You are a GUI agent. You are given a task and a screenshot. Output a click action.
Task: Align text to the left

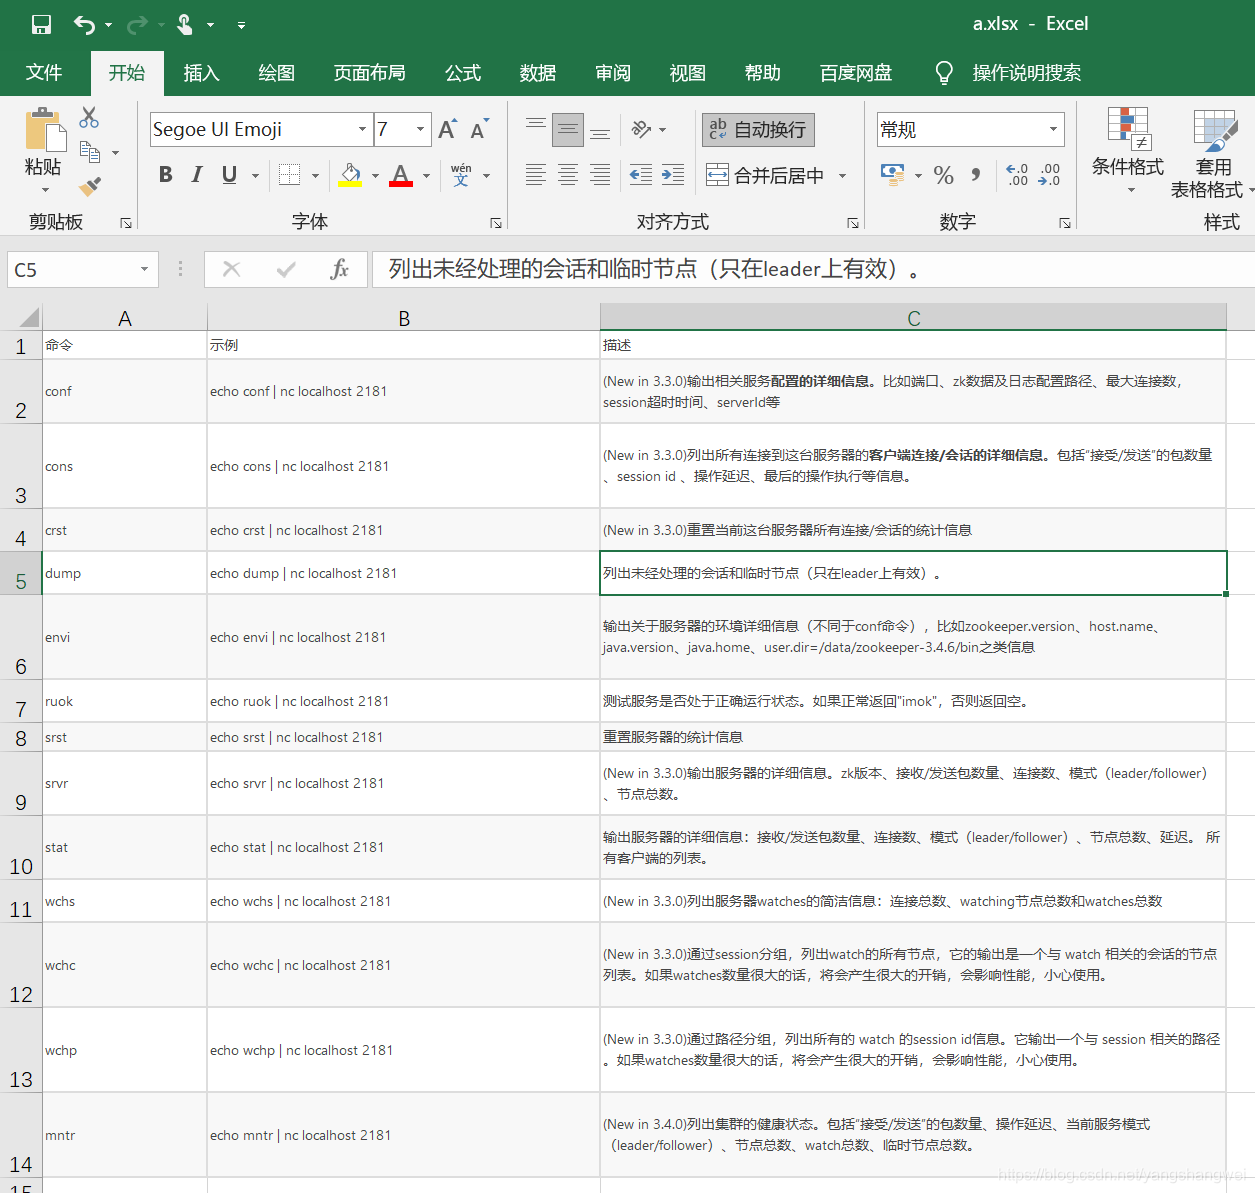pyautogui.click(x=536, y=175)
